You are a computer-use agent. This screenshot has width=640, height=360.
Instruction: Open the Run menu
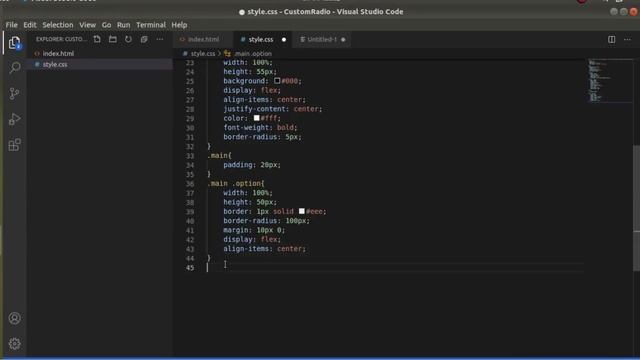coord(123,25)
